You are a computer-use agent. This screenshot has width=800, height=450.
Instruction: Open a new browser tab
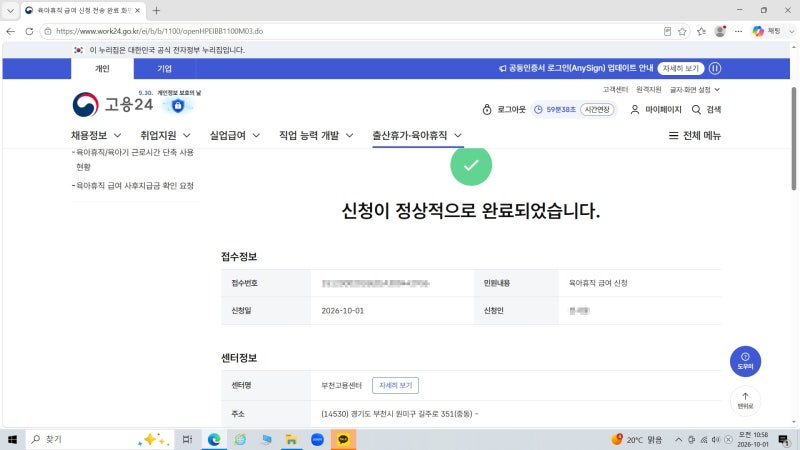tap(156, 10)
